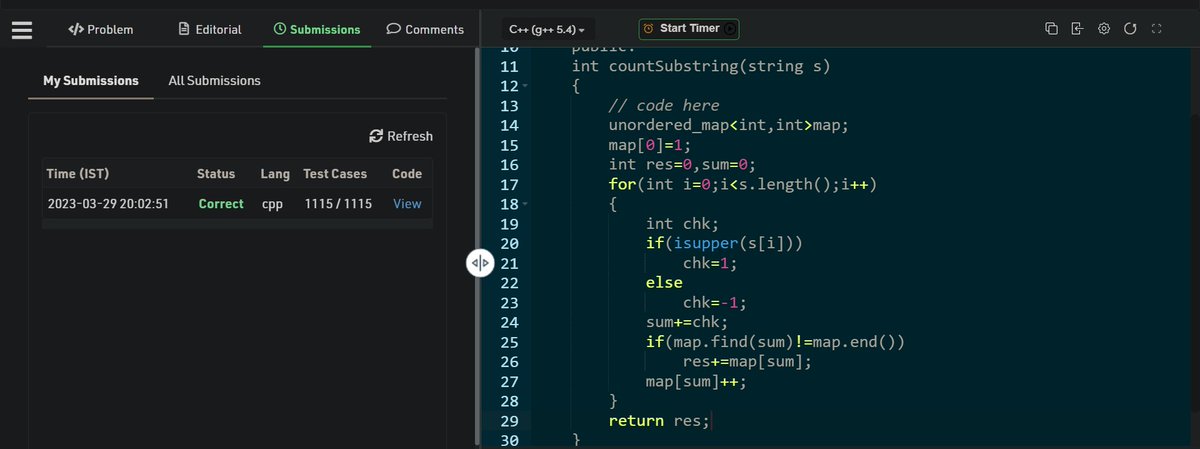Switch to the Problem tab
This screenshot has width=1200, height=449.
click(101, 29)
